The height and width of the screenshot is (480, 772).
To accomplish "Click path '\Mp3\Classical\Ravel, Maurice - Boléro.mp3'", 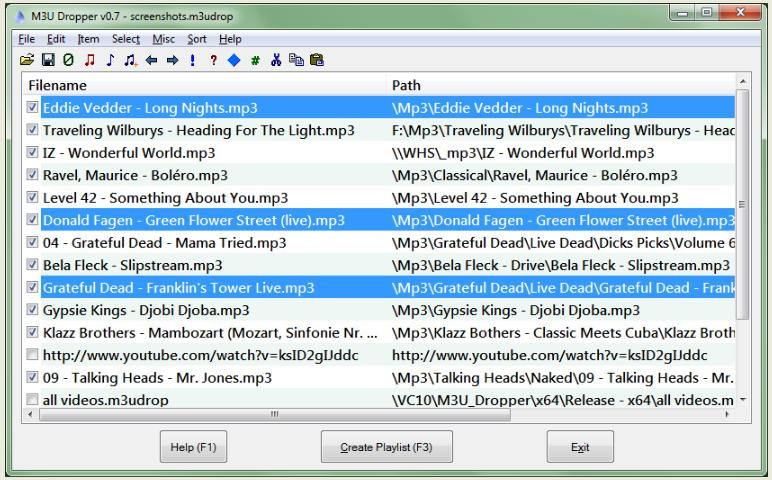I will coord(535,175).
